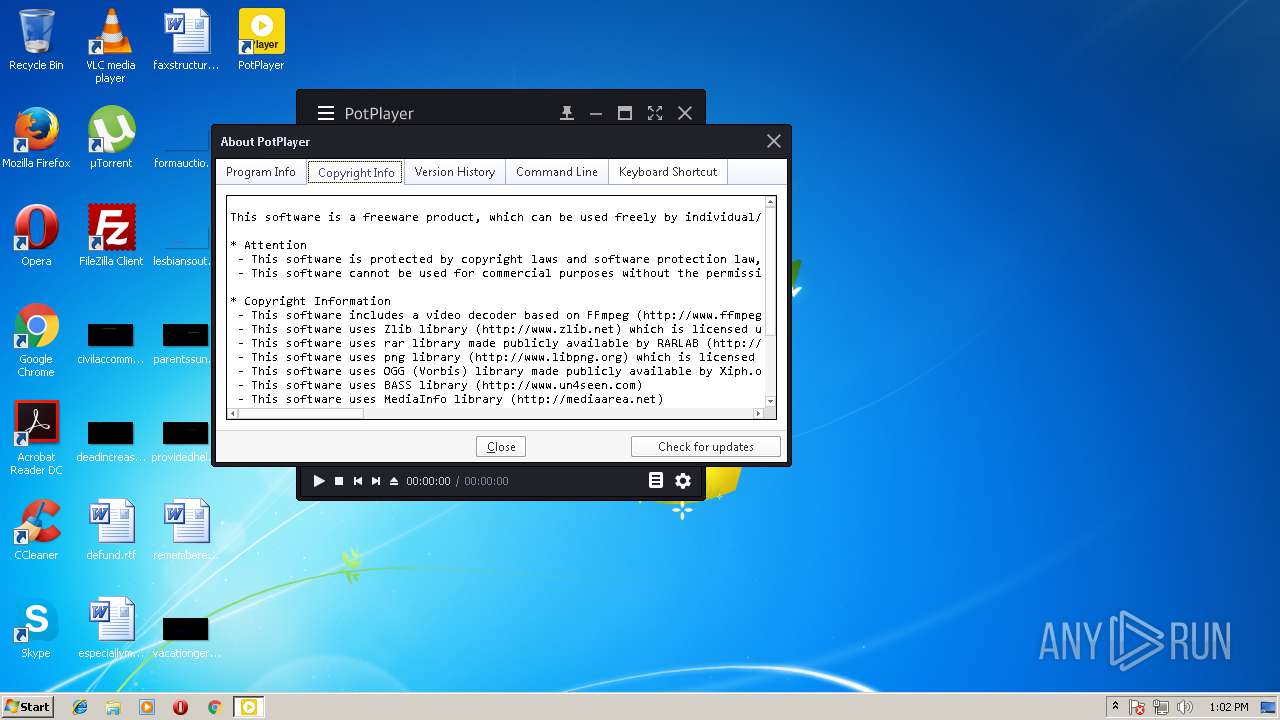Select the Opera desktop icon
The image size is (1280, 720).
(x=36, y=236)
